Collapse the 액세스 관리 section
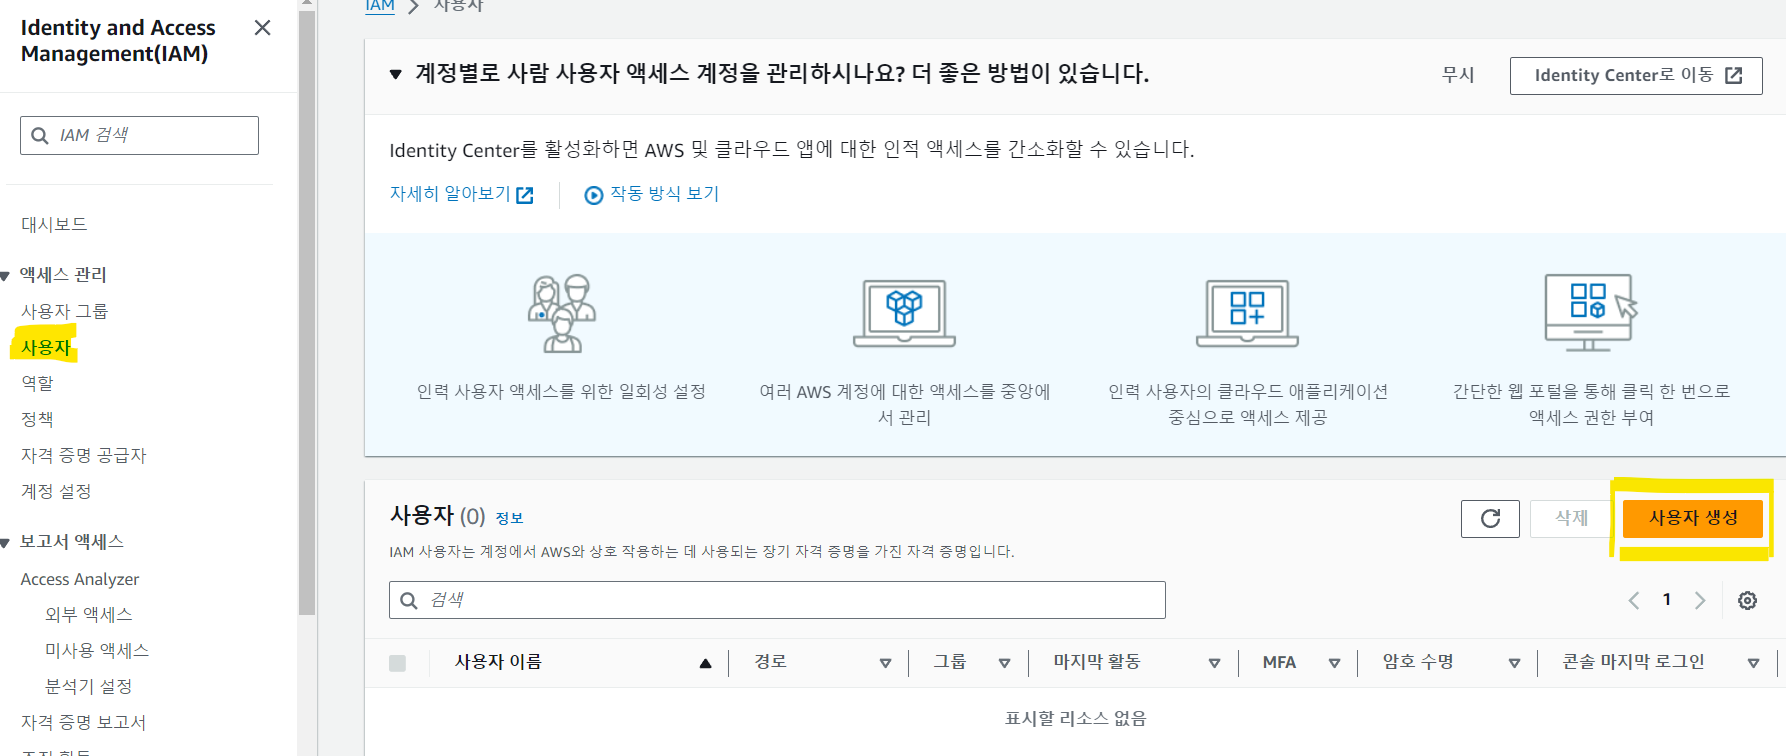 [x=6, y=275]
